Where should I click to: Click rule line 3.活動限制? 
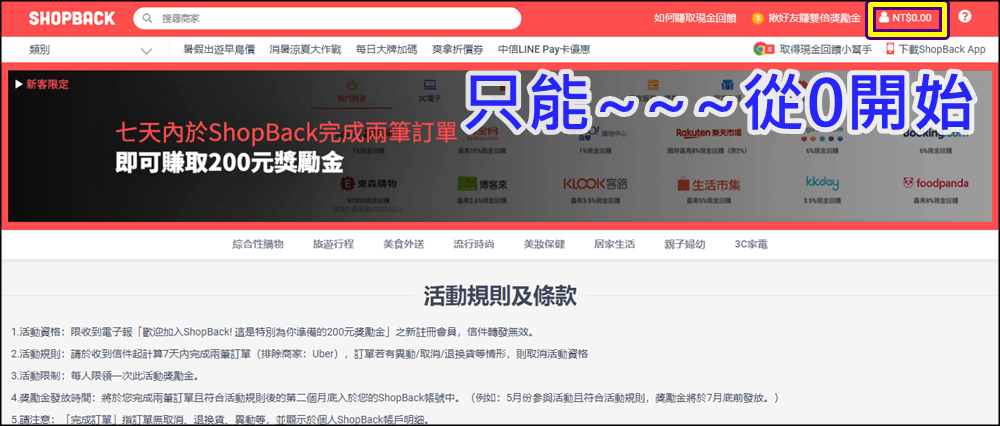point(105,375)
